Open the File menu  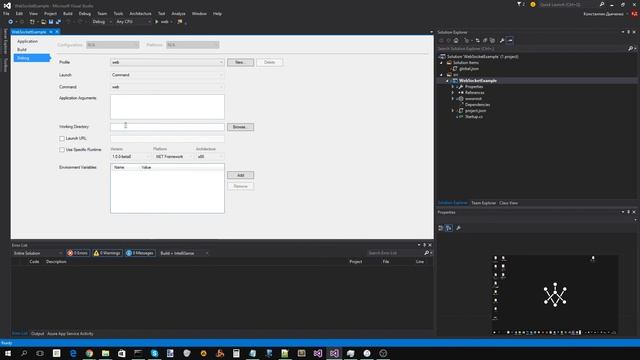6,13
